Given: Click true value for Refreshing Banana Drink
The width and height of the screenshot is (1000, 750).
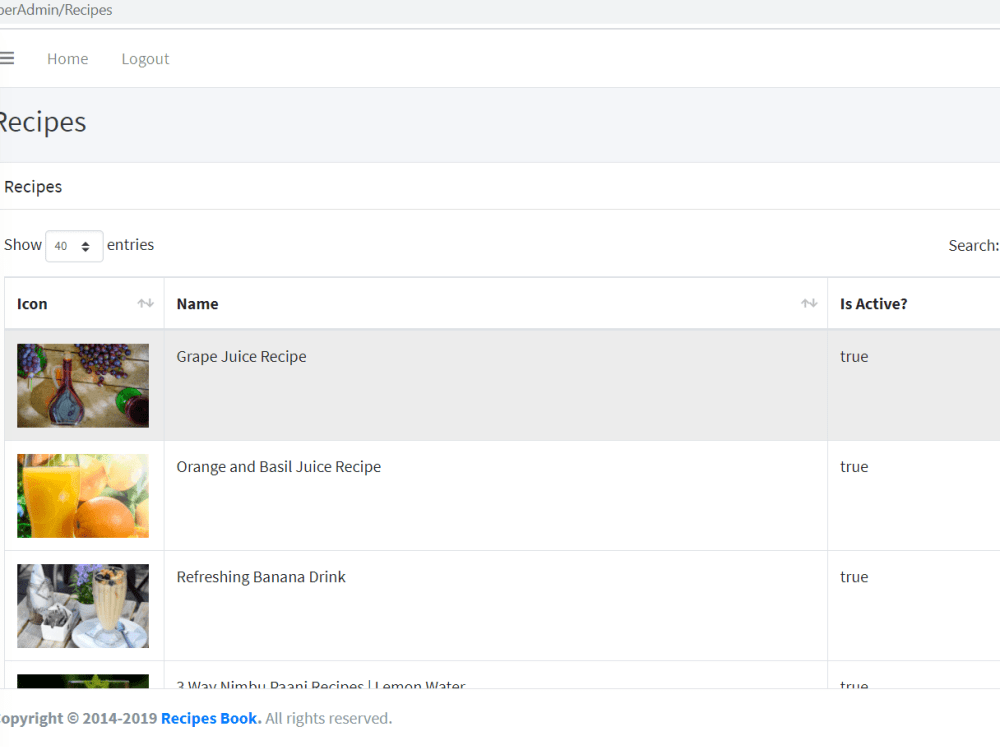Looking at the screenshot, I should coord(854,577).
